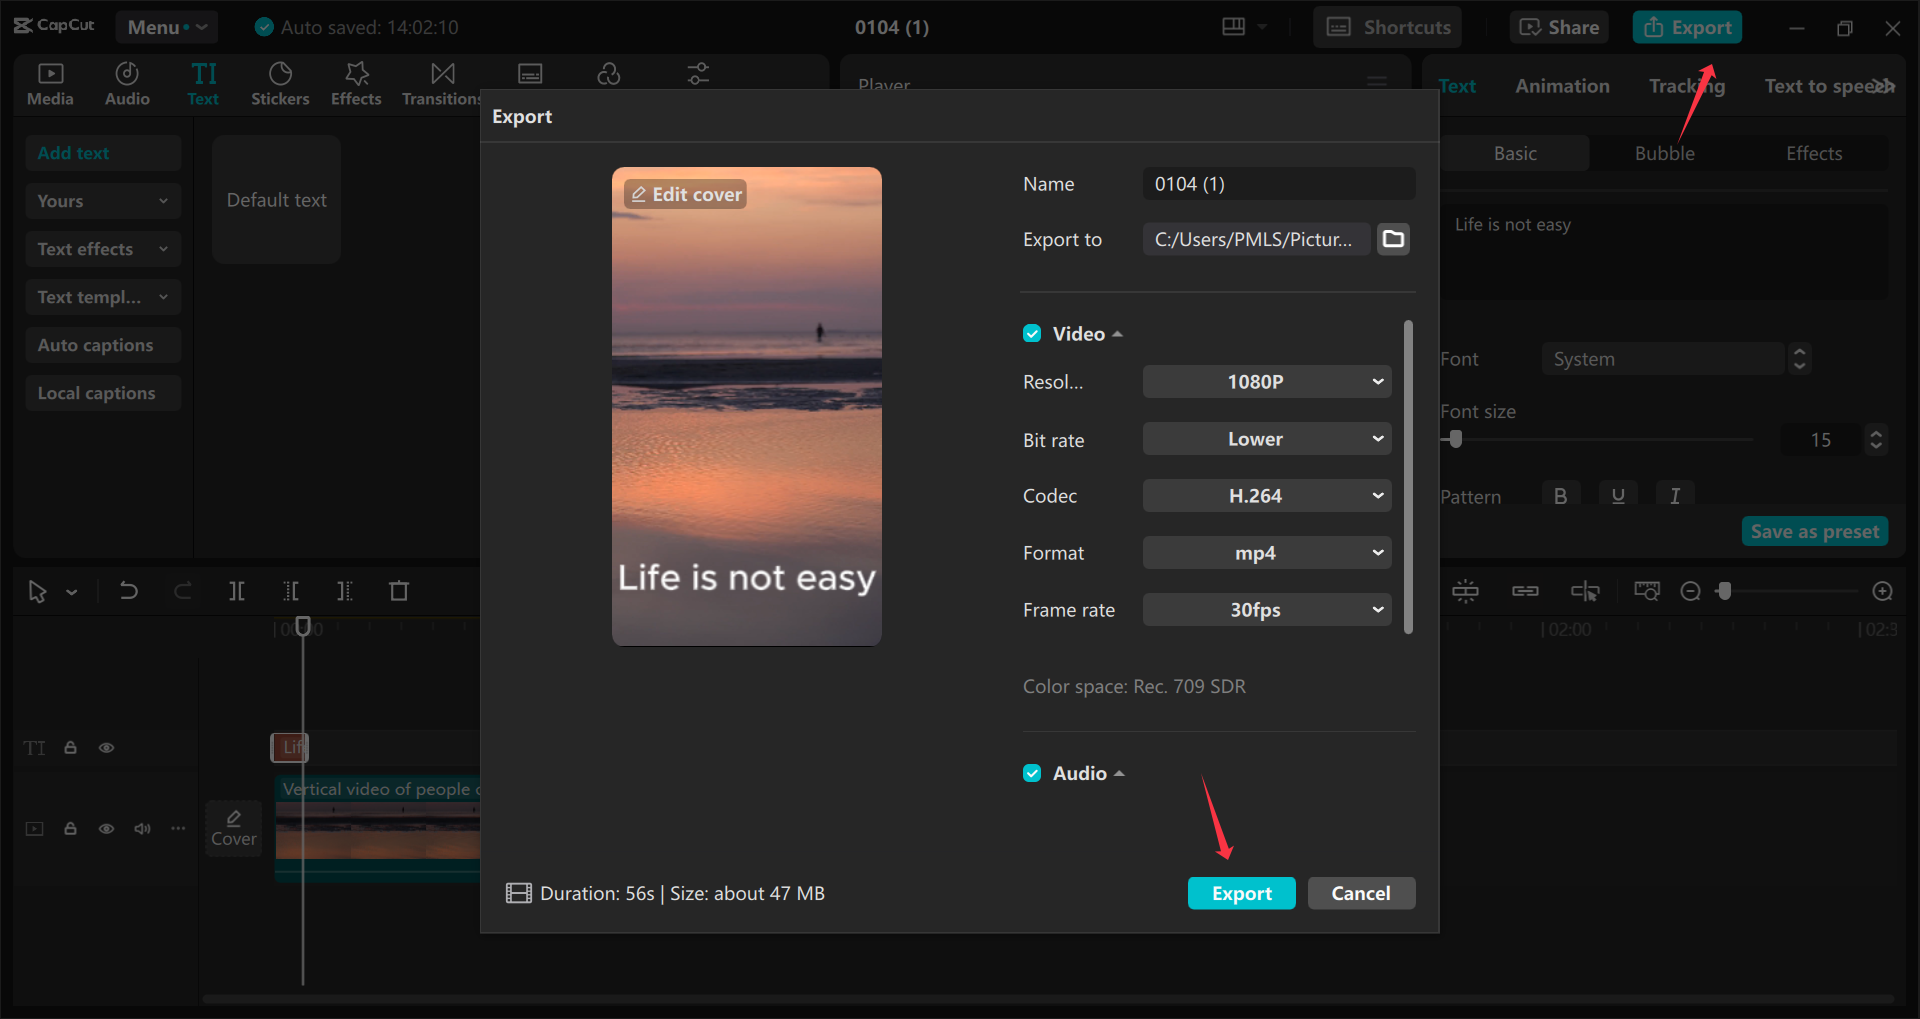Viewport: 1920px width, 1019px height.
Task: Expand Text effects in the sidebar
Action: click(x=102, y=248)
